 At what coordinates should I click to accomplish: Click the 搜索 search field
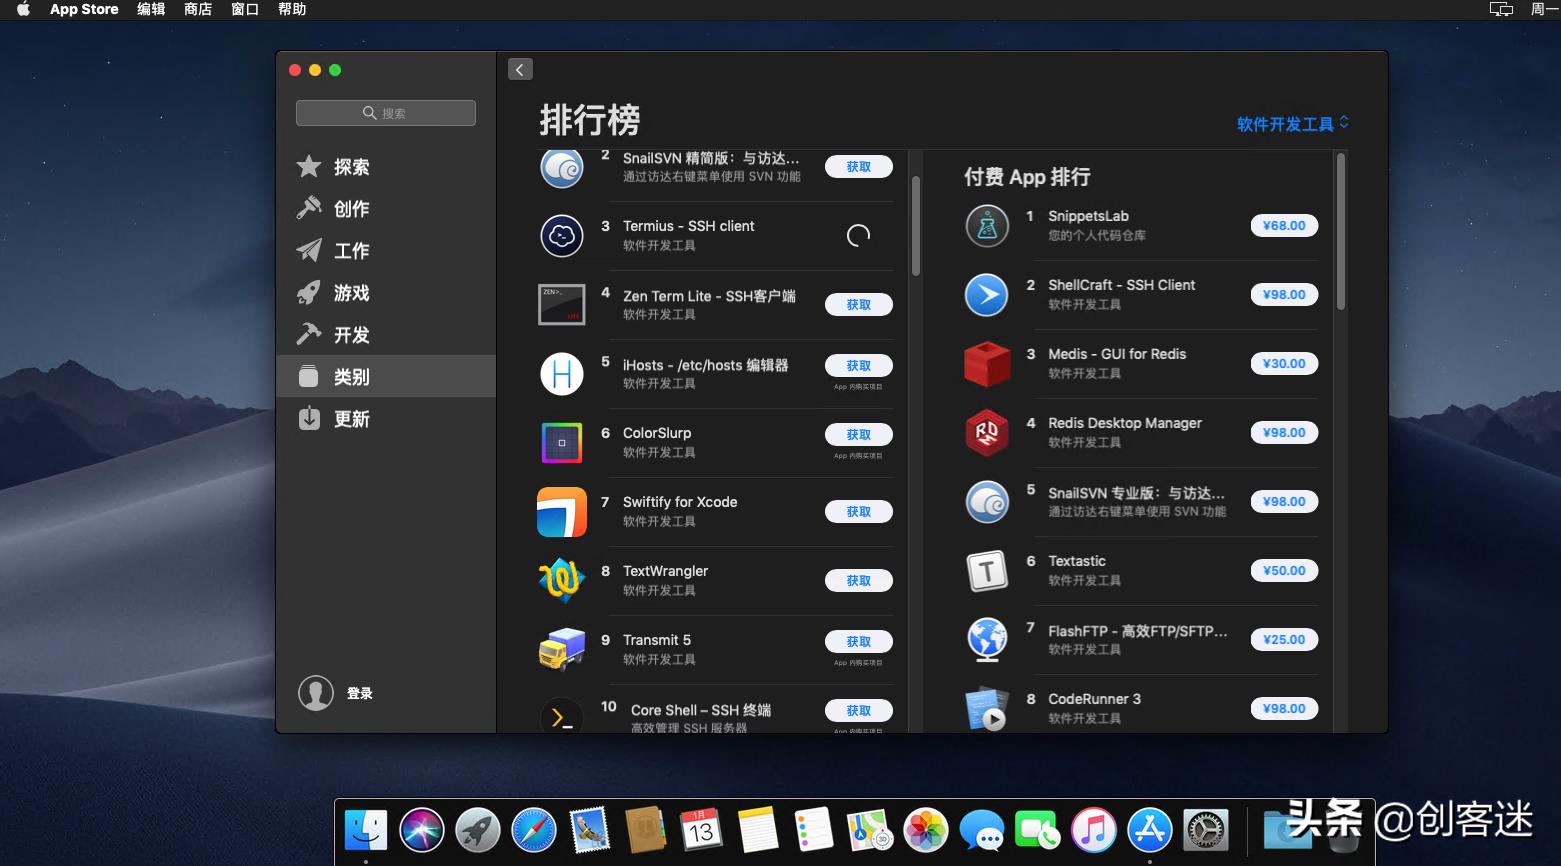click(x=385, y=112)
